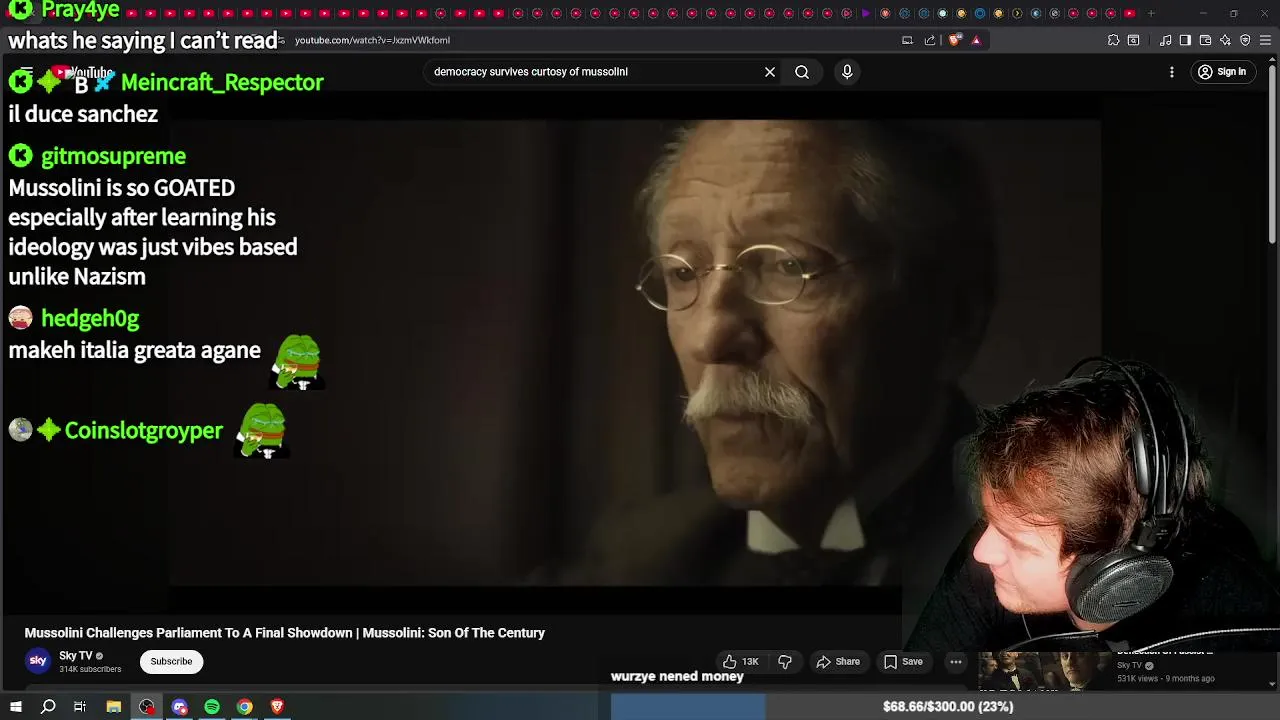Image resolution: width=1280 pixels, height=720 pixels.
Task: Open the Brave Wallet icon
Action: tap(1205, 40)
